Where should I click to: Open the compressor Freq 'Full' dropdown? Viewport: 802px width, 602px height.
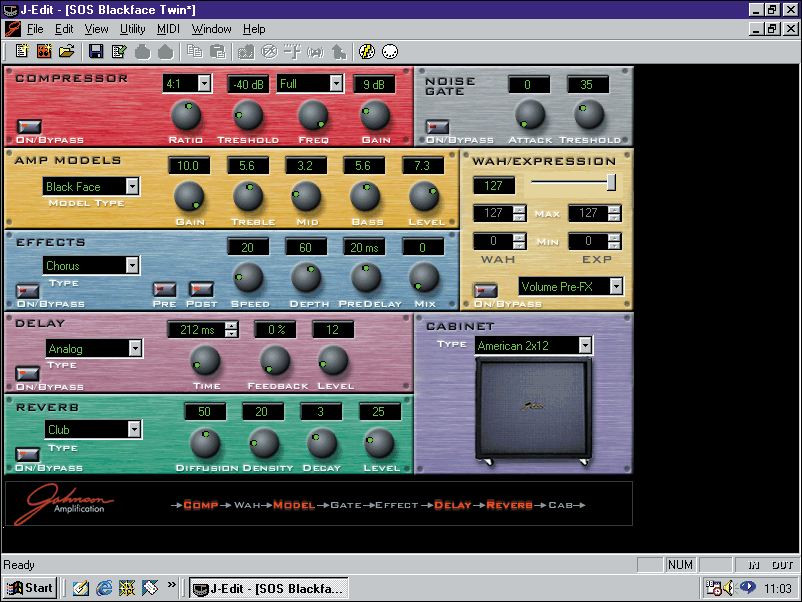tap(336, 83)
